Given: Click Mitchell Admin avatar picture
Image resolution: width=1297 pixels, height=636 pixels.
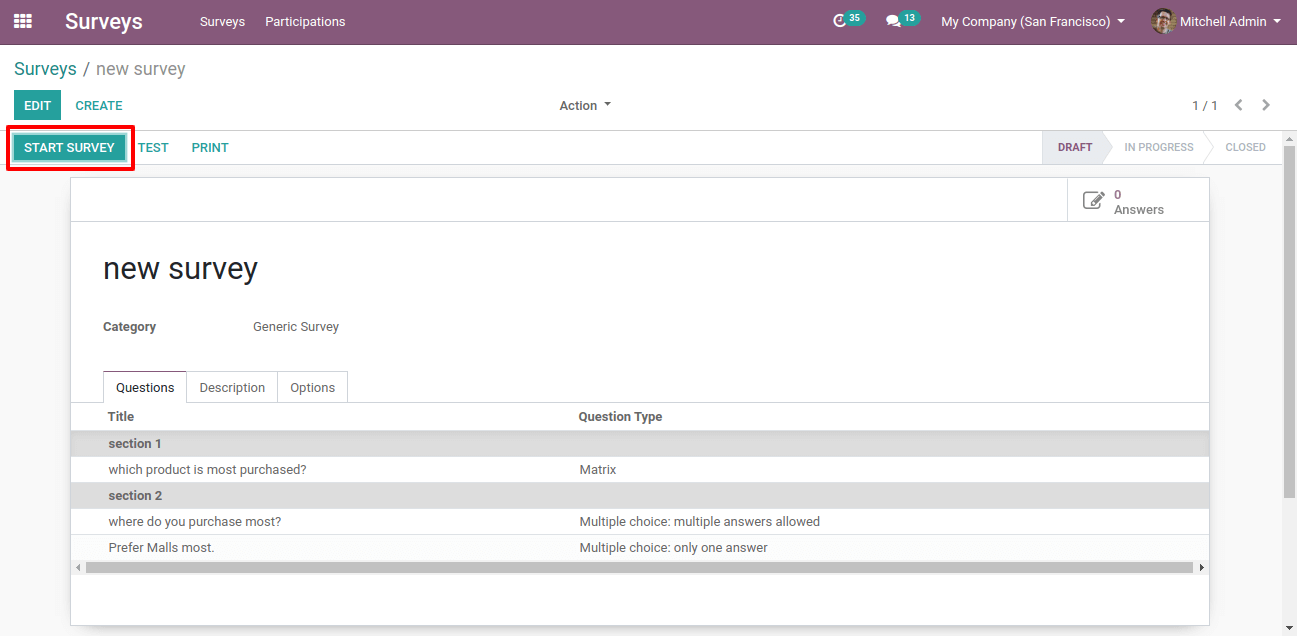Looking at the screenshot, I should [1163, 21].
